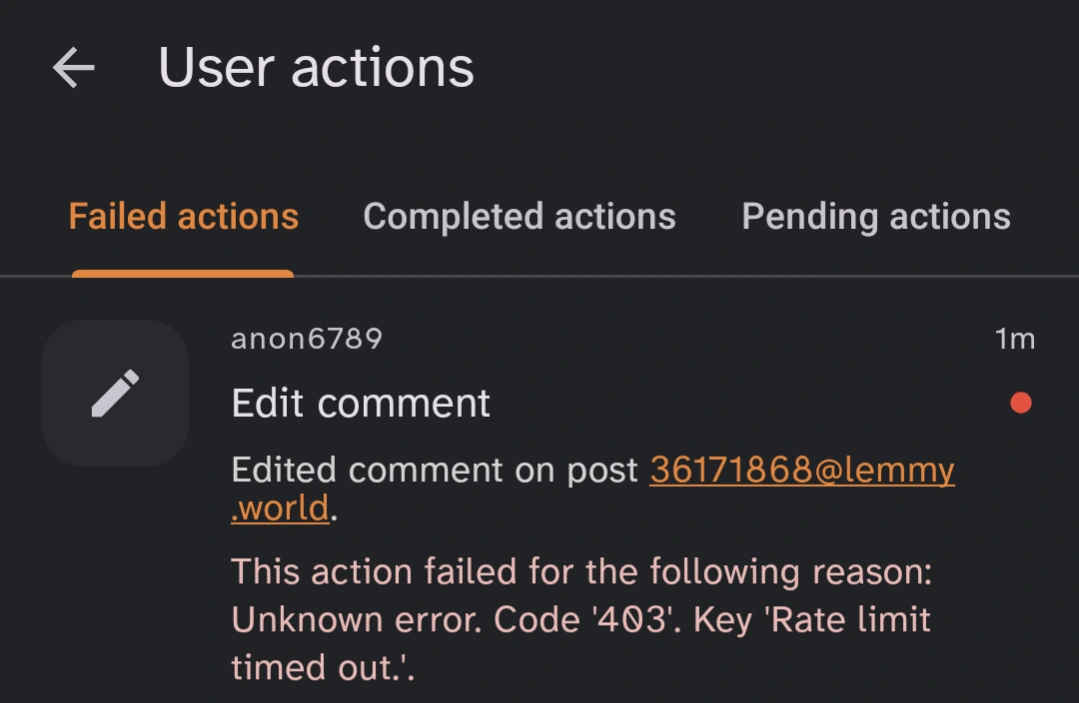Open the 36171868@lemmy post link

click(x=802, y=469)
